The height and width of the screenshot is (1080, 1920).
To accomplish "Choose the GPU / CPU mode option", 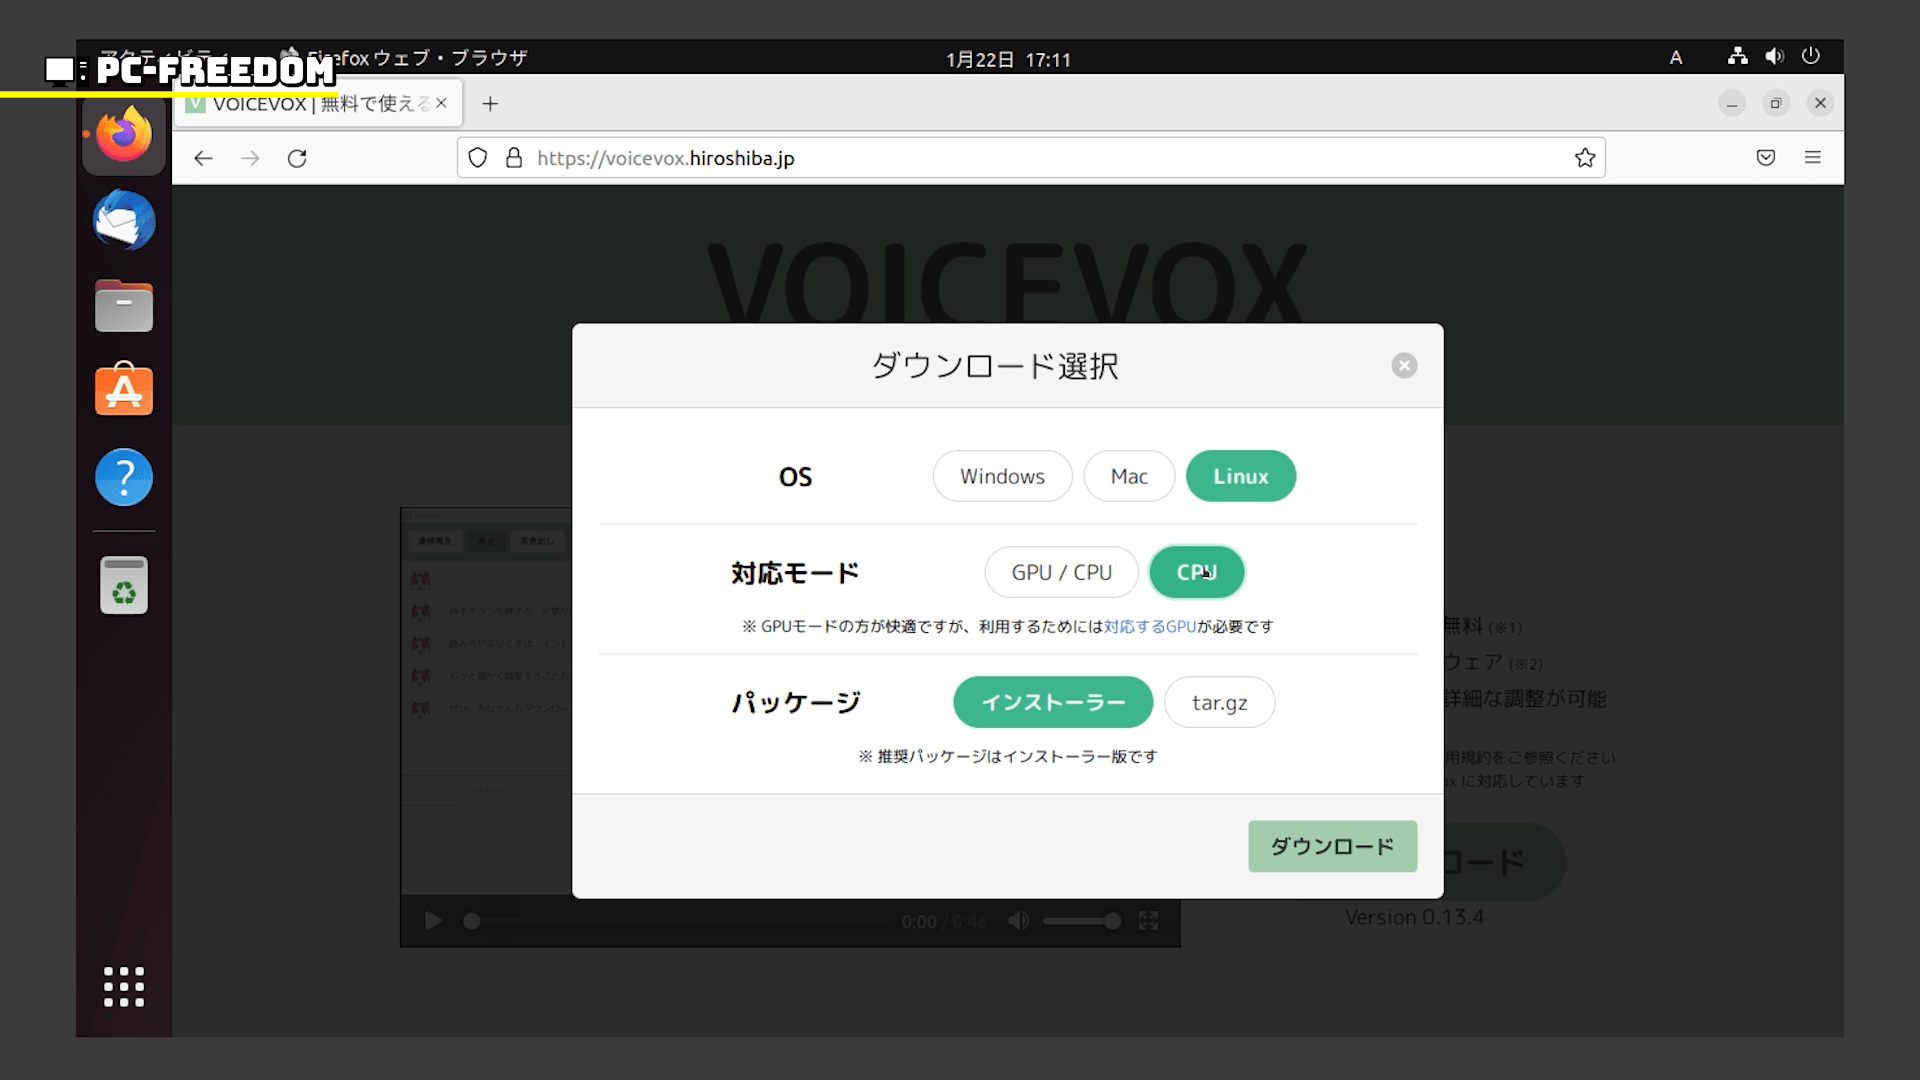I will click(1061, 572).
